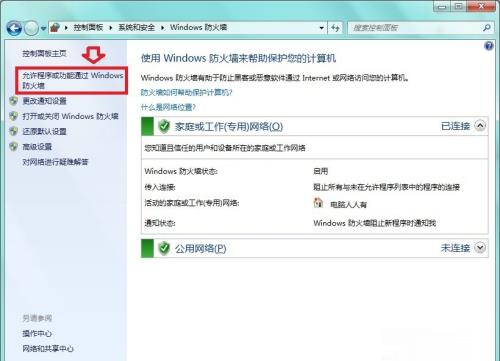500x361 pixels.
Task: Expand the 公用网络 section chevron
Action: pos(480,248)
